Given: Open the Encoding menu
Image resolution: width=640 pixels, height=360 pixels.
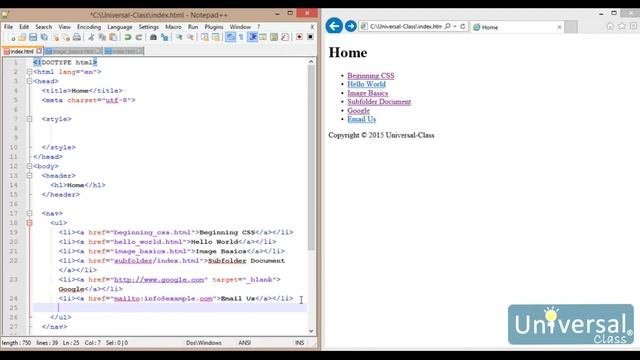Looking at the screenshot, I should (x=89, y=27).
